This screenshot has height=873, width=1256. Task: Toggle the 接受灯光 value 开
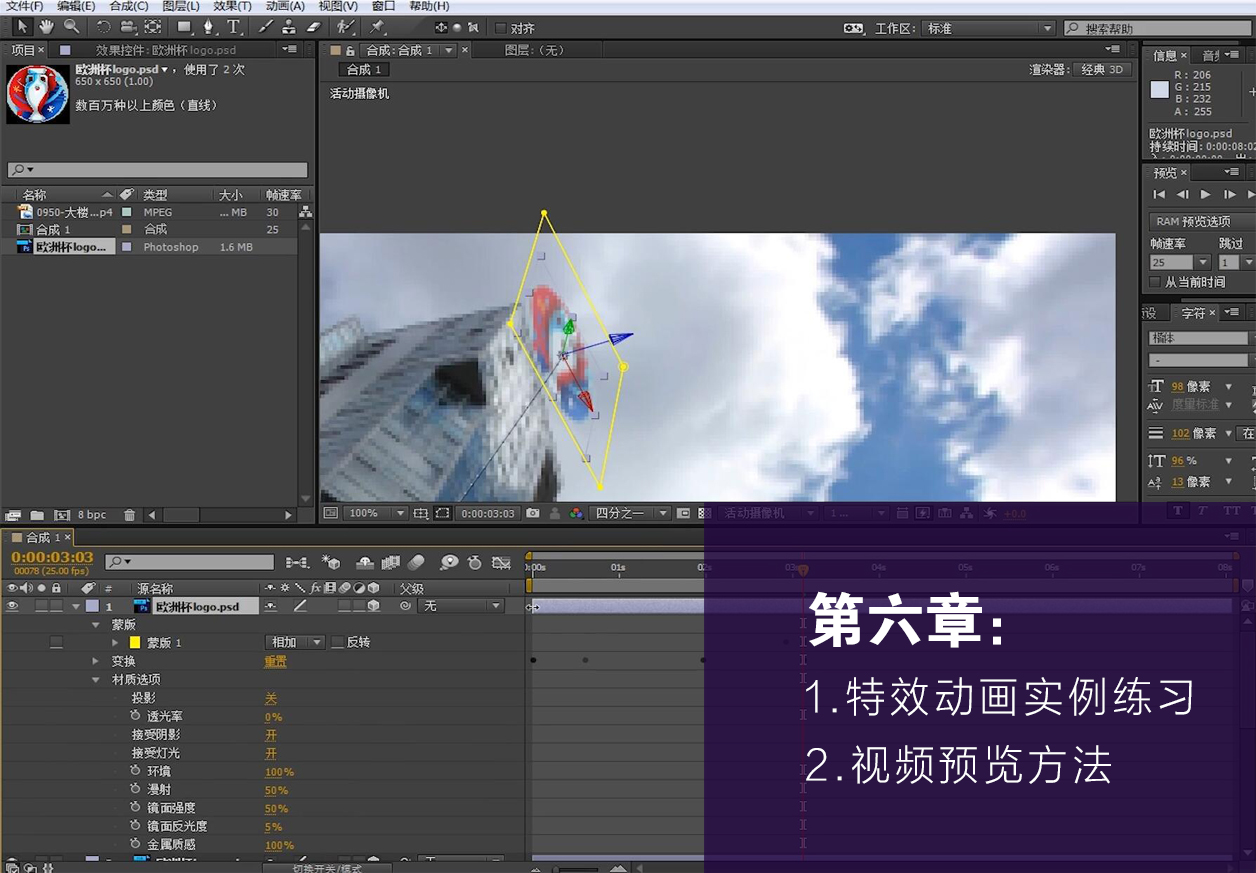270,753
